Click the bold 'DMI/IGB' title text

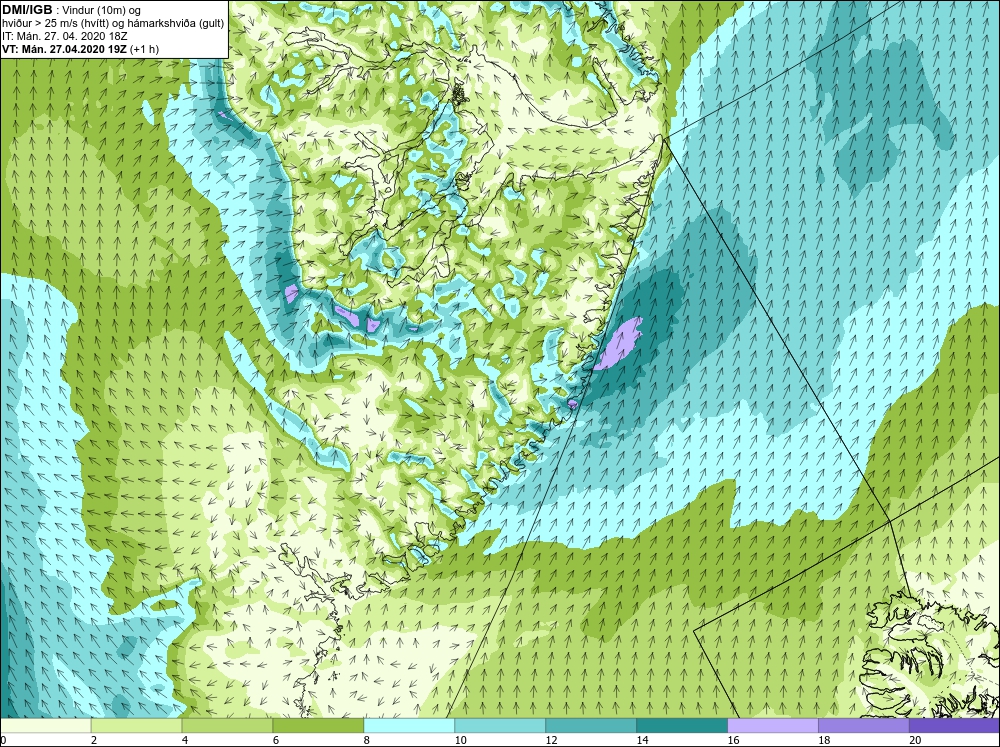click(x=27, y=10)
